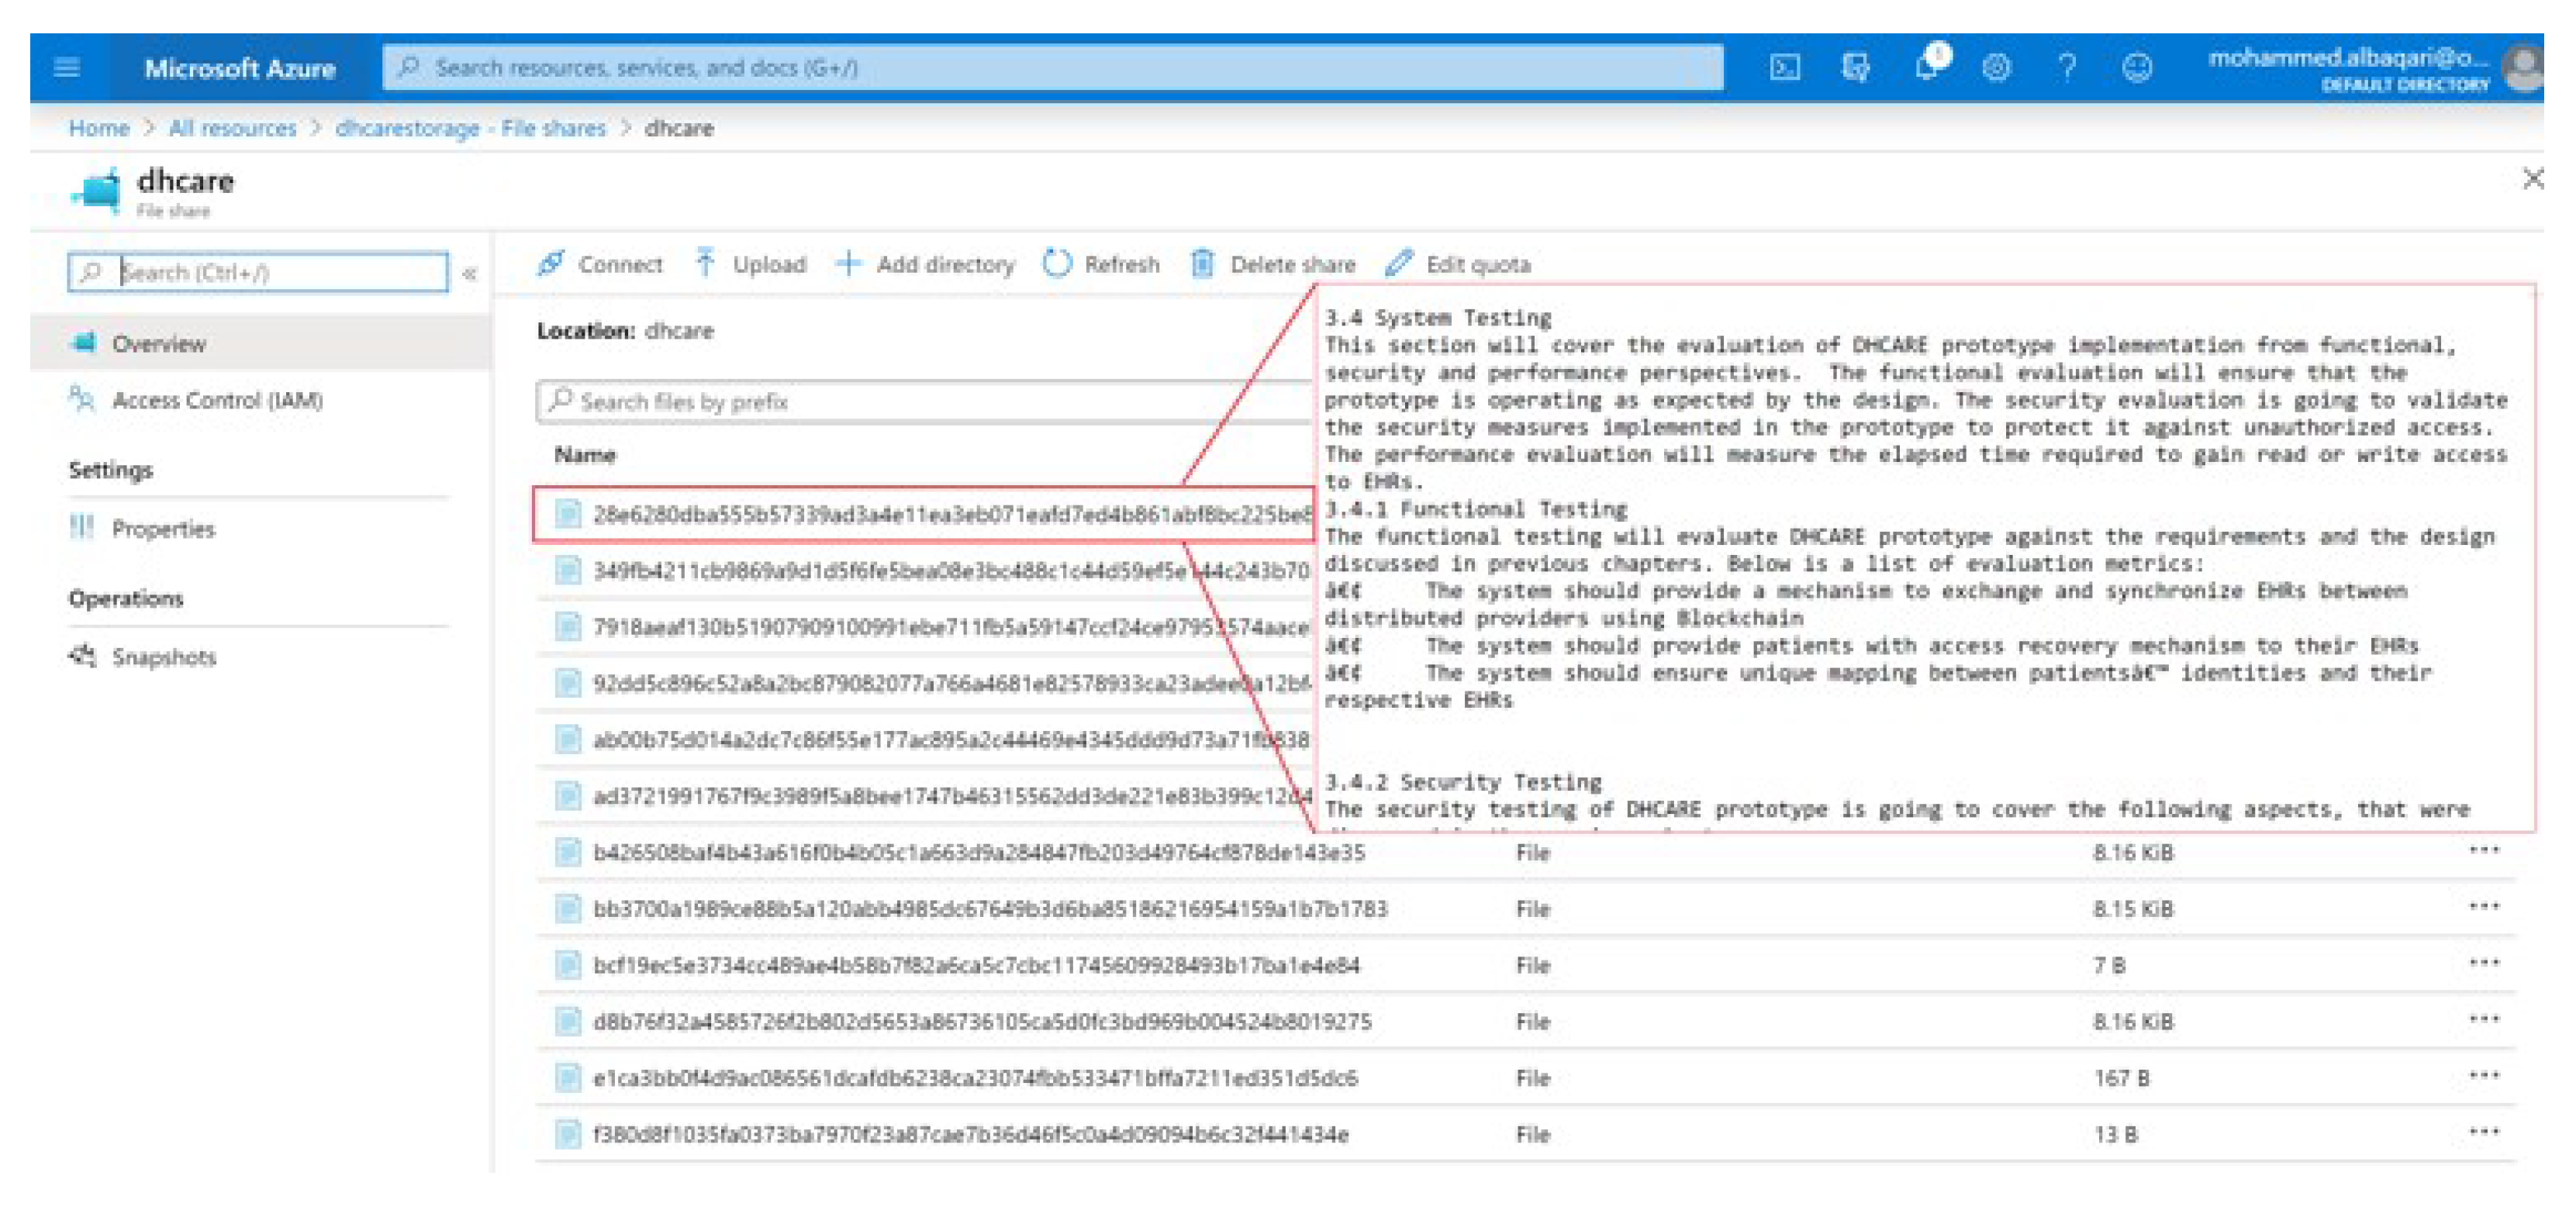
Task: Go to All resources breadcrumb link
Action: (x=232, y=128)
